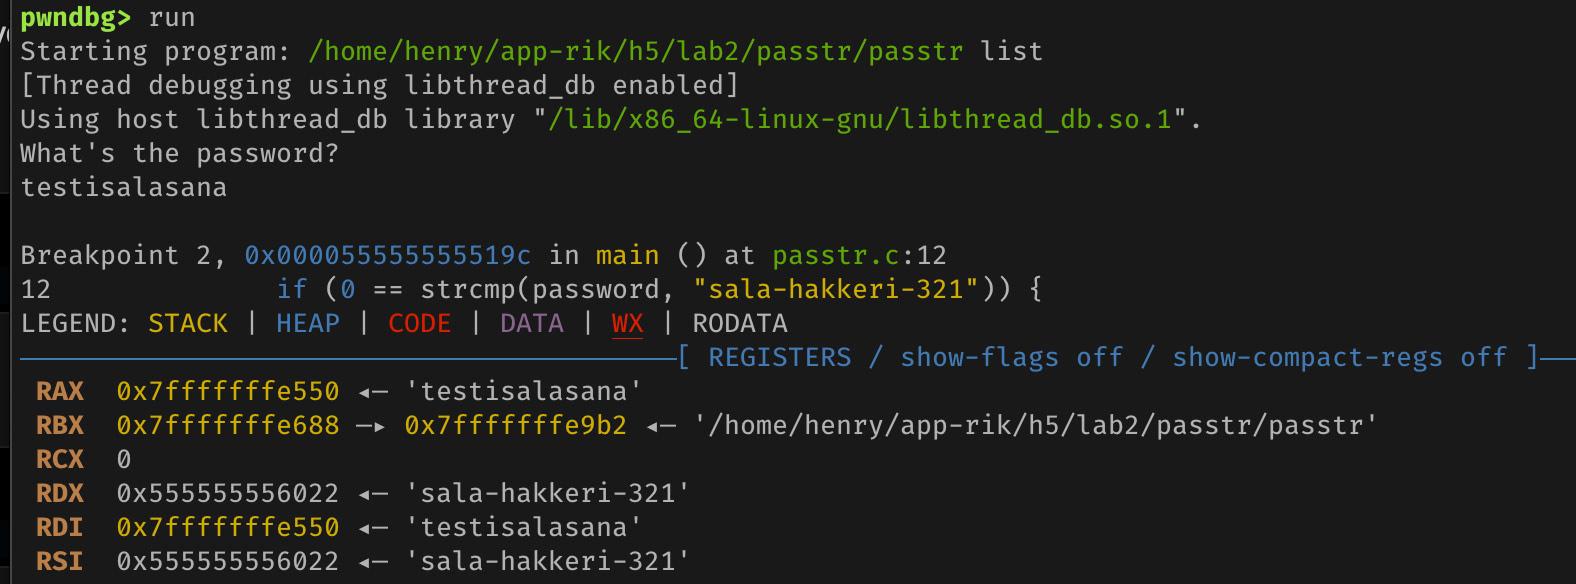
Task: Click the DATA legend label
Action: coord(532,324)
